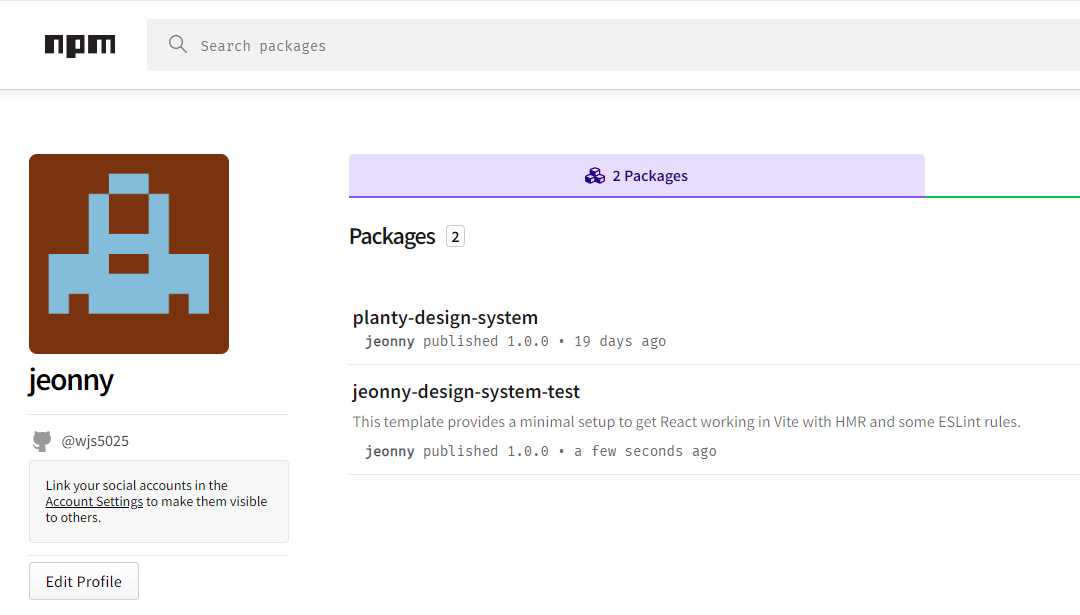Click the Vite template description text
The height and width of the screenshot is (615, 1080).
tap(687, 421)
